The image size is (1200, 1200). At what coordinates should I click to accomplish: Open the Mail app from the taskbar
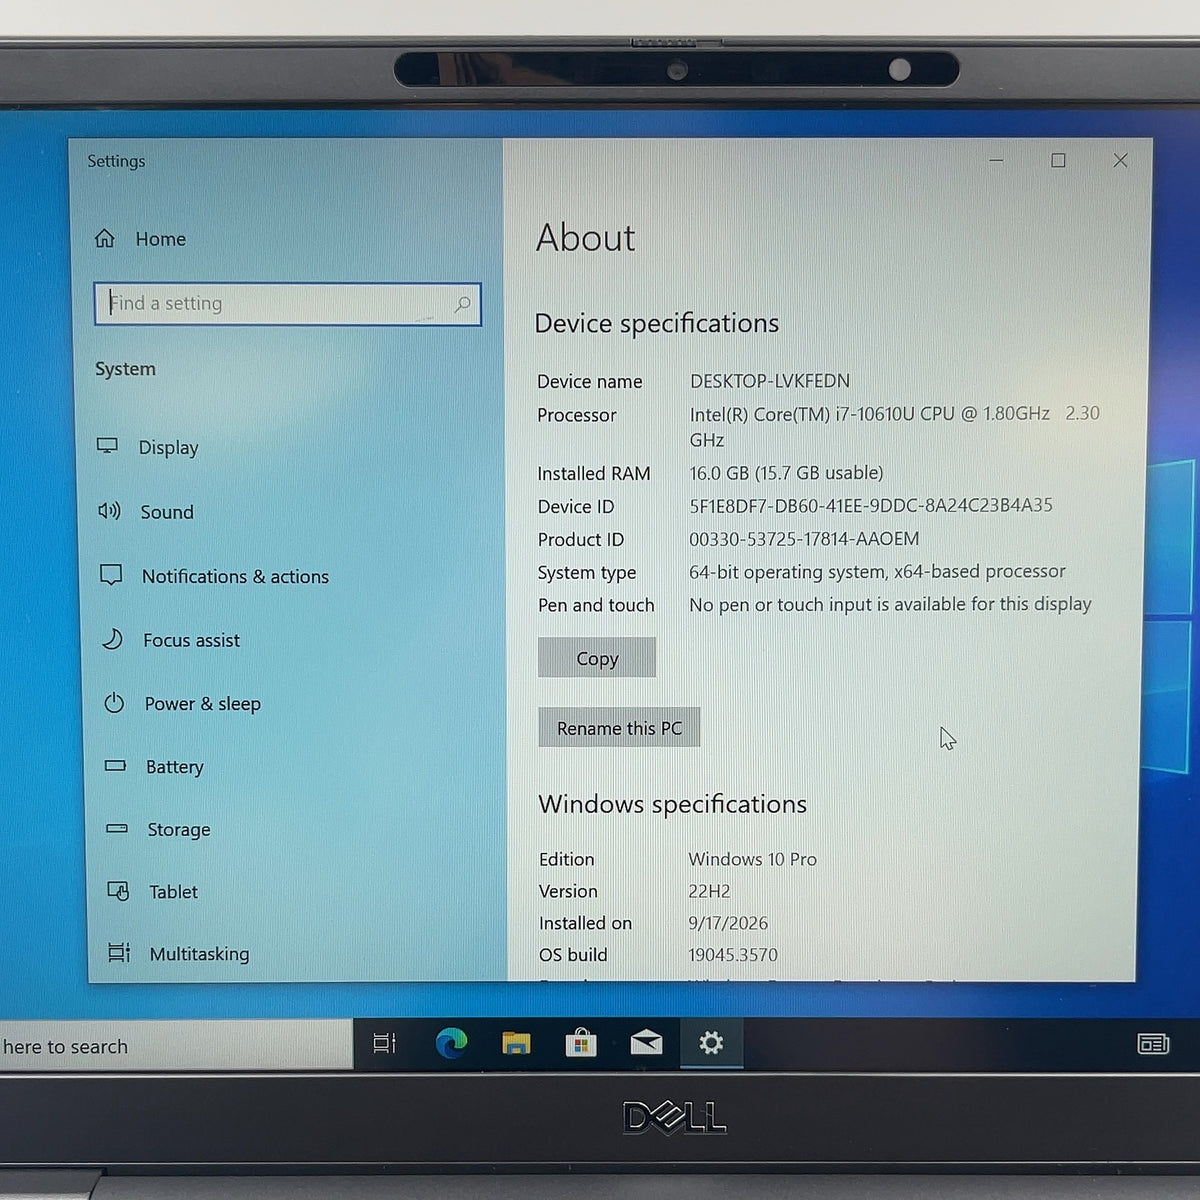pos(646,1044)
